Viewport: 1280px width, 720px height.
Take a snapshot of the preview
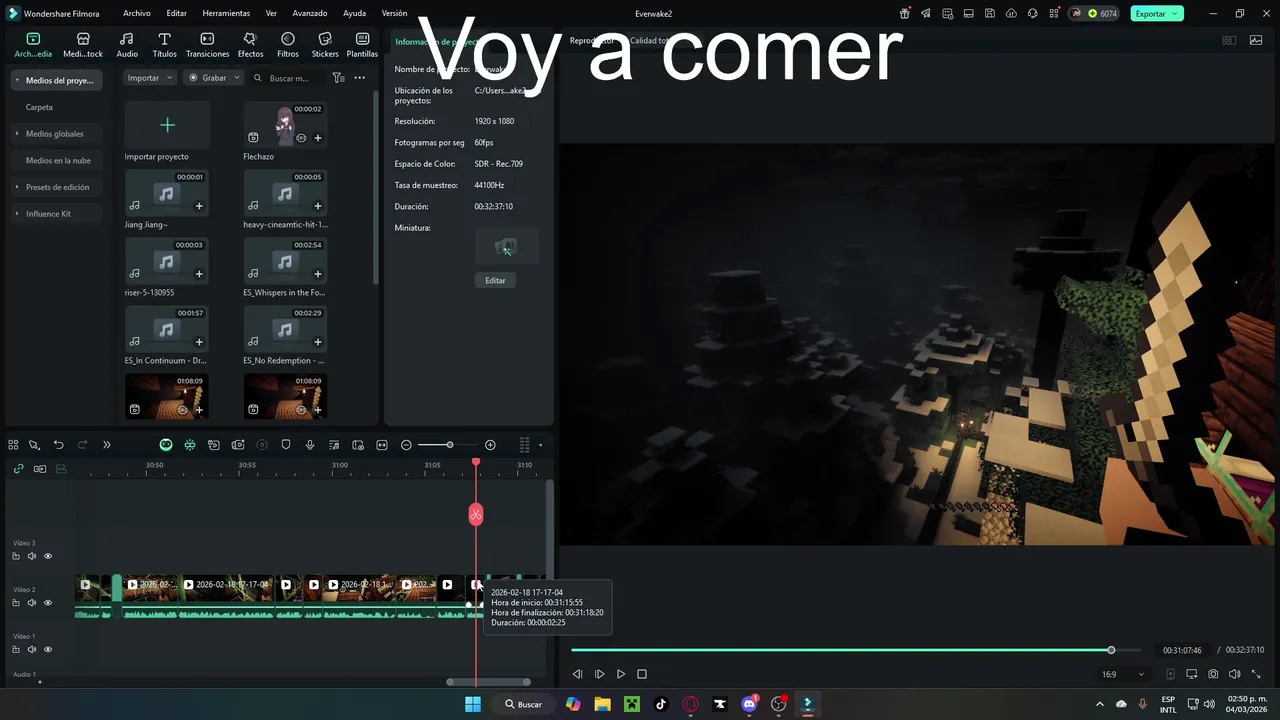1213,674
